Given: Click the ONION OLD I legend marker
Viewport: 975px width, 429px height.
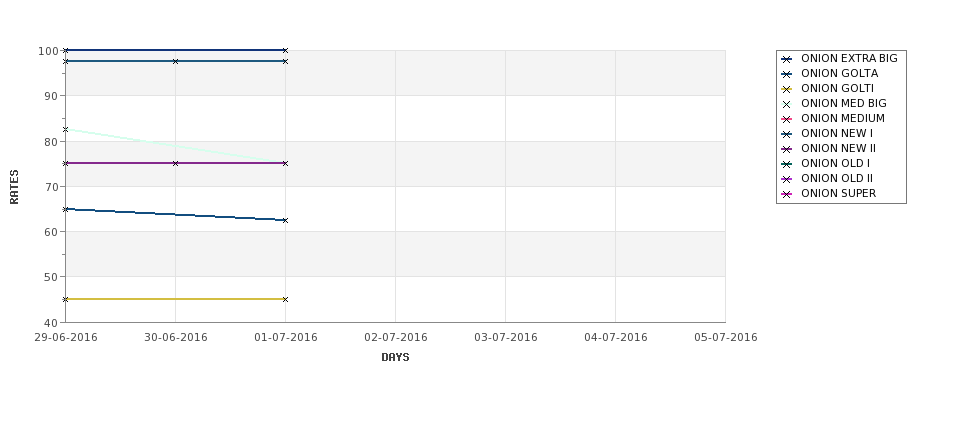Looking at the screenshot, I should [x=786, y=164].
